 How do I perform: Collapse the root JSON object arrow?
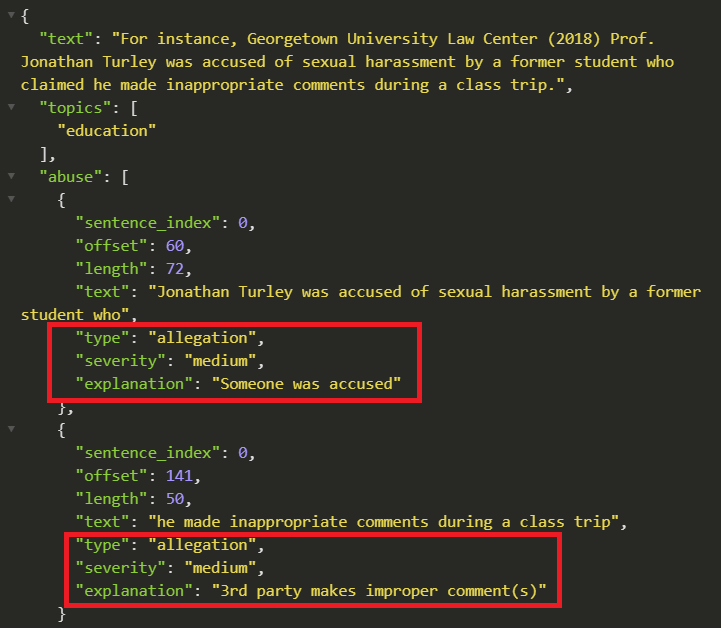tap(10, 16)
